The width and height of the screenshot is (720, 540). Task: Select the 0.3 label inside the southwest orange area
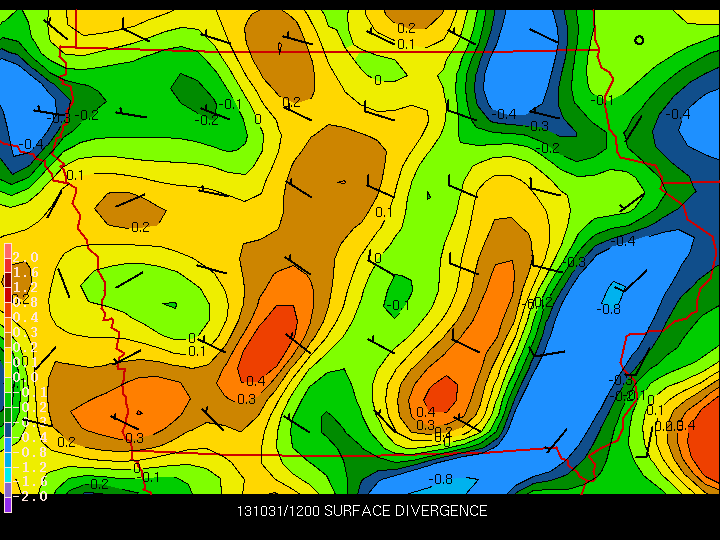point(134,438)
